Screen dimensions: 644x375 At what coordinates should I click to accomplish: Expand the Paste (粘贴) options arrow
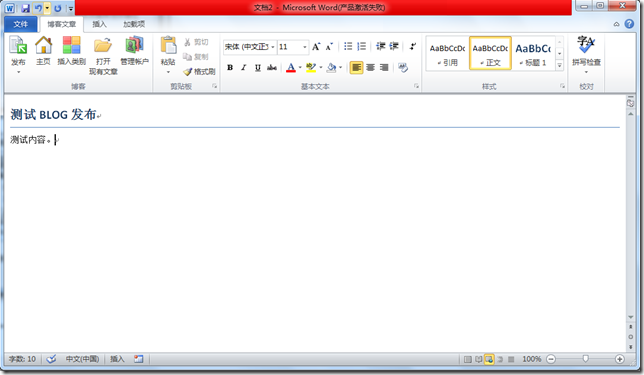pyautogui.click(x=168, y=72)
